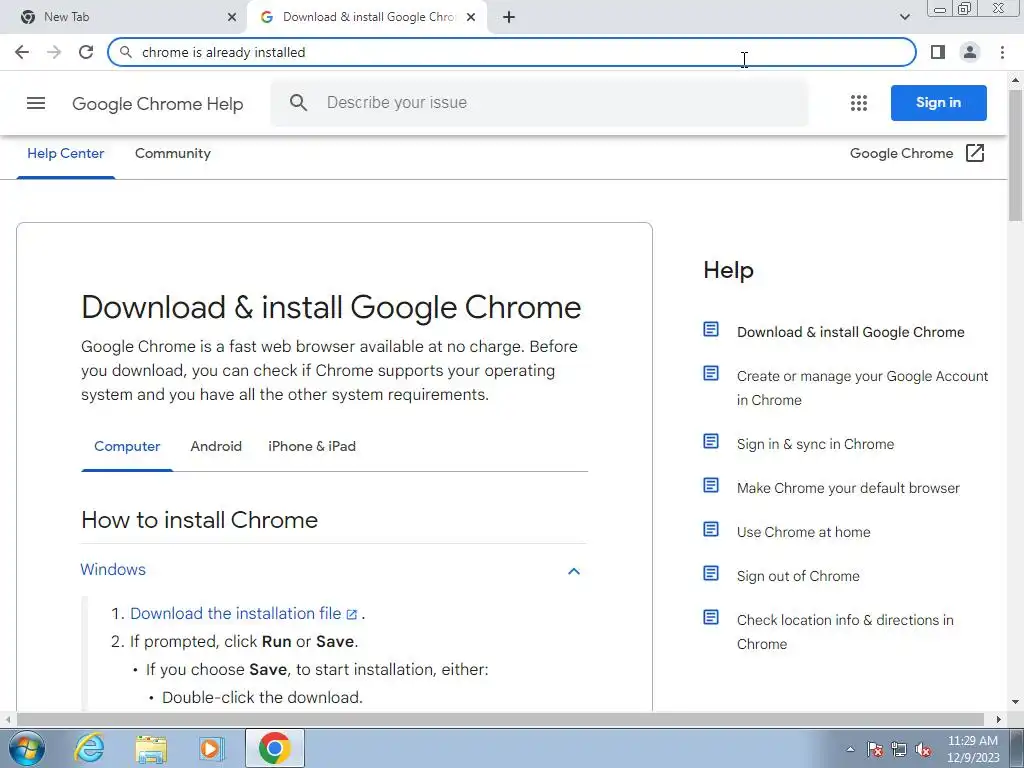Reload the current page
1024x768 pixels.
(86, 52)
